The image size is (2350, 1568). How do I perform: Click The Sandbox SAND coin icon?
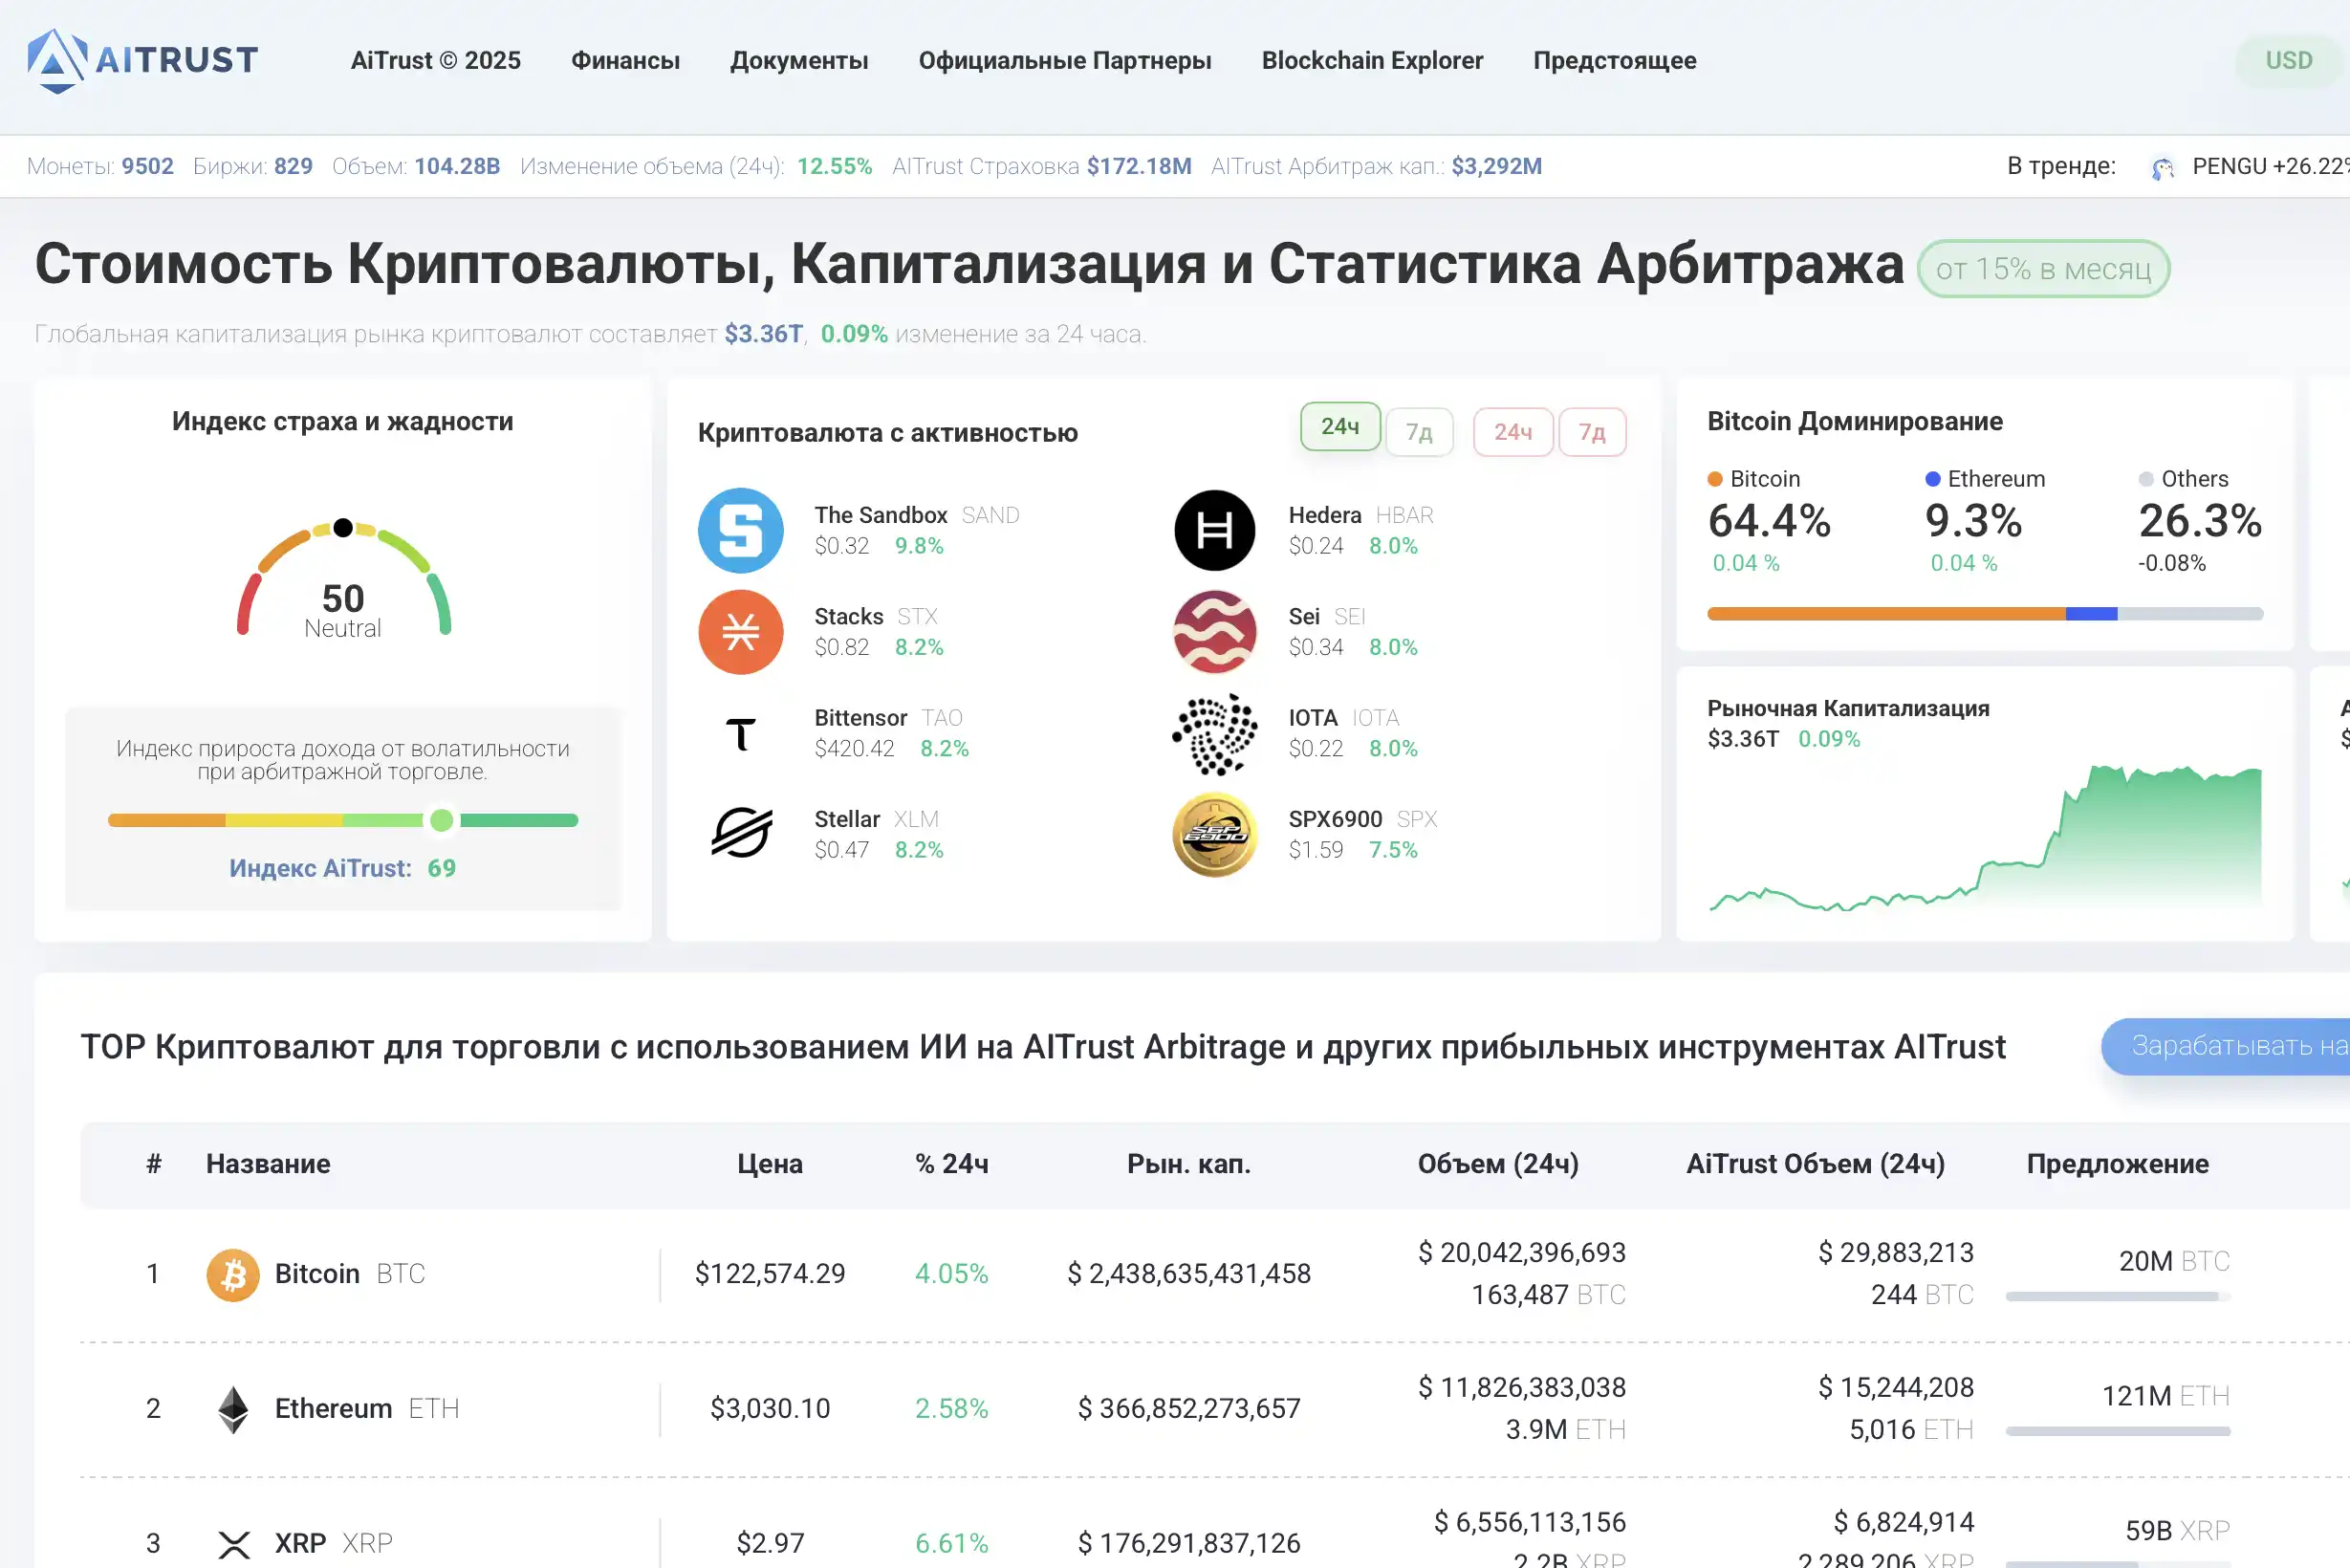pyautogui.click(x=740, y=530)
